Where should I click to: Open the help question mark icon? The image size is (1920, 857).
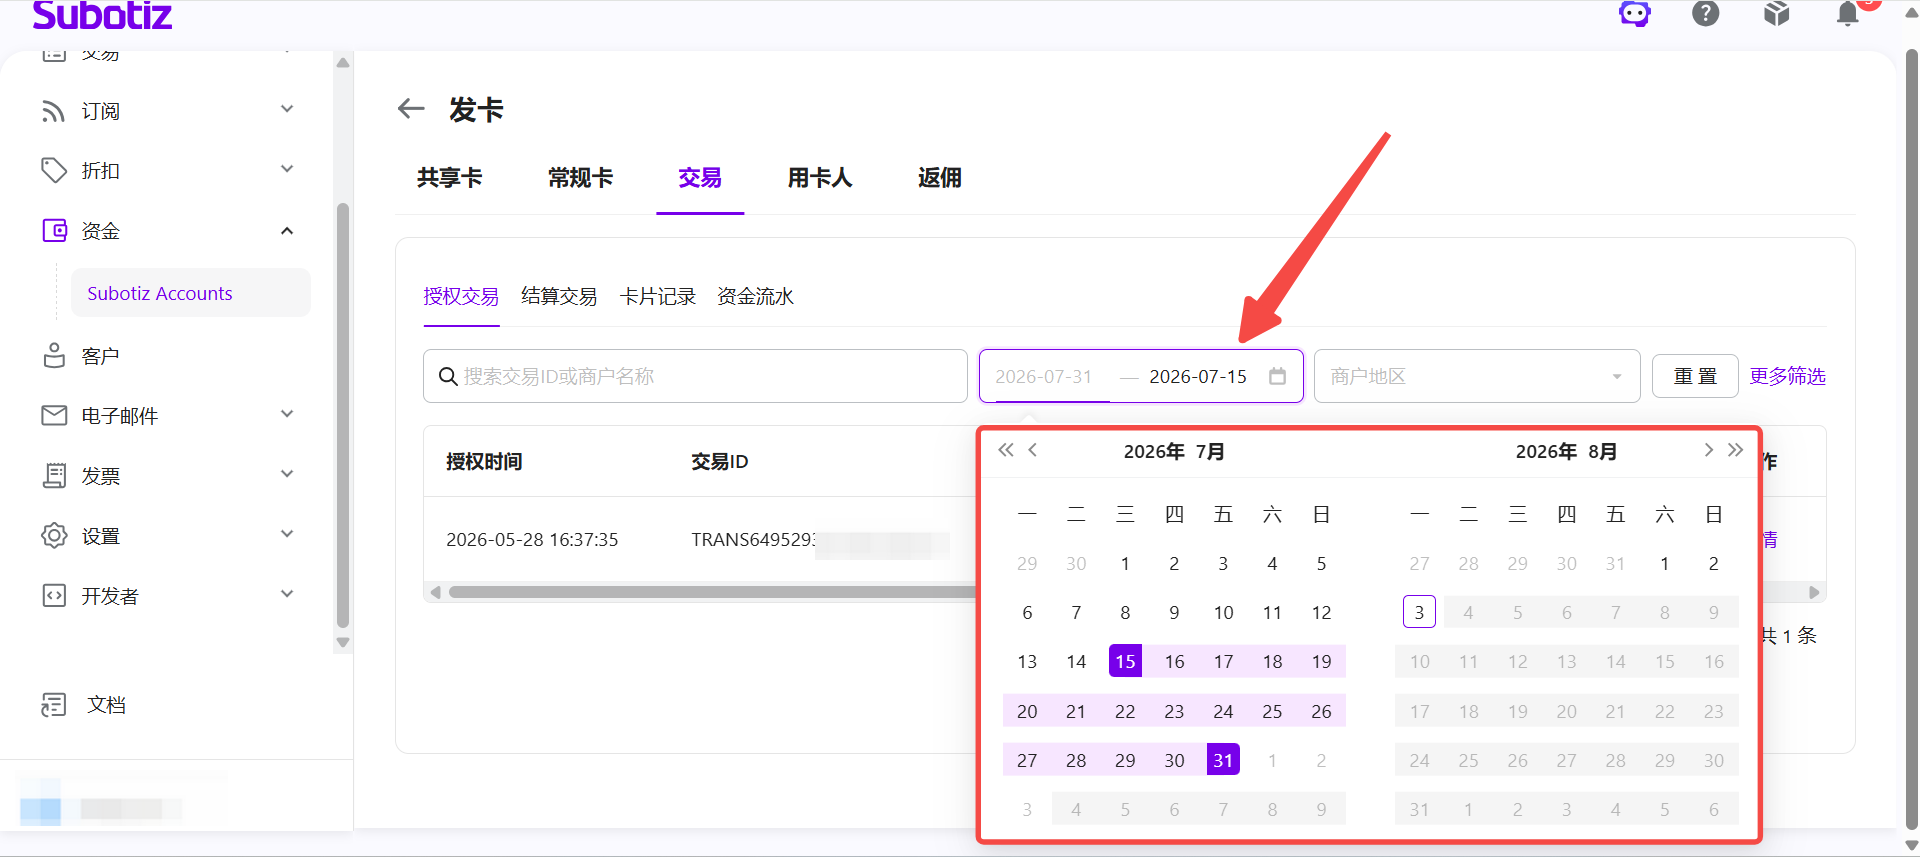point(1706,13)
